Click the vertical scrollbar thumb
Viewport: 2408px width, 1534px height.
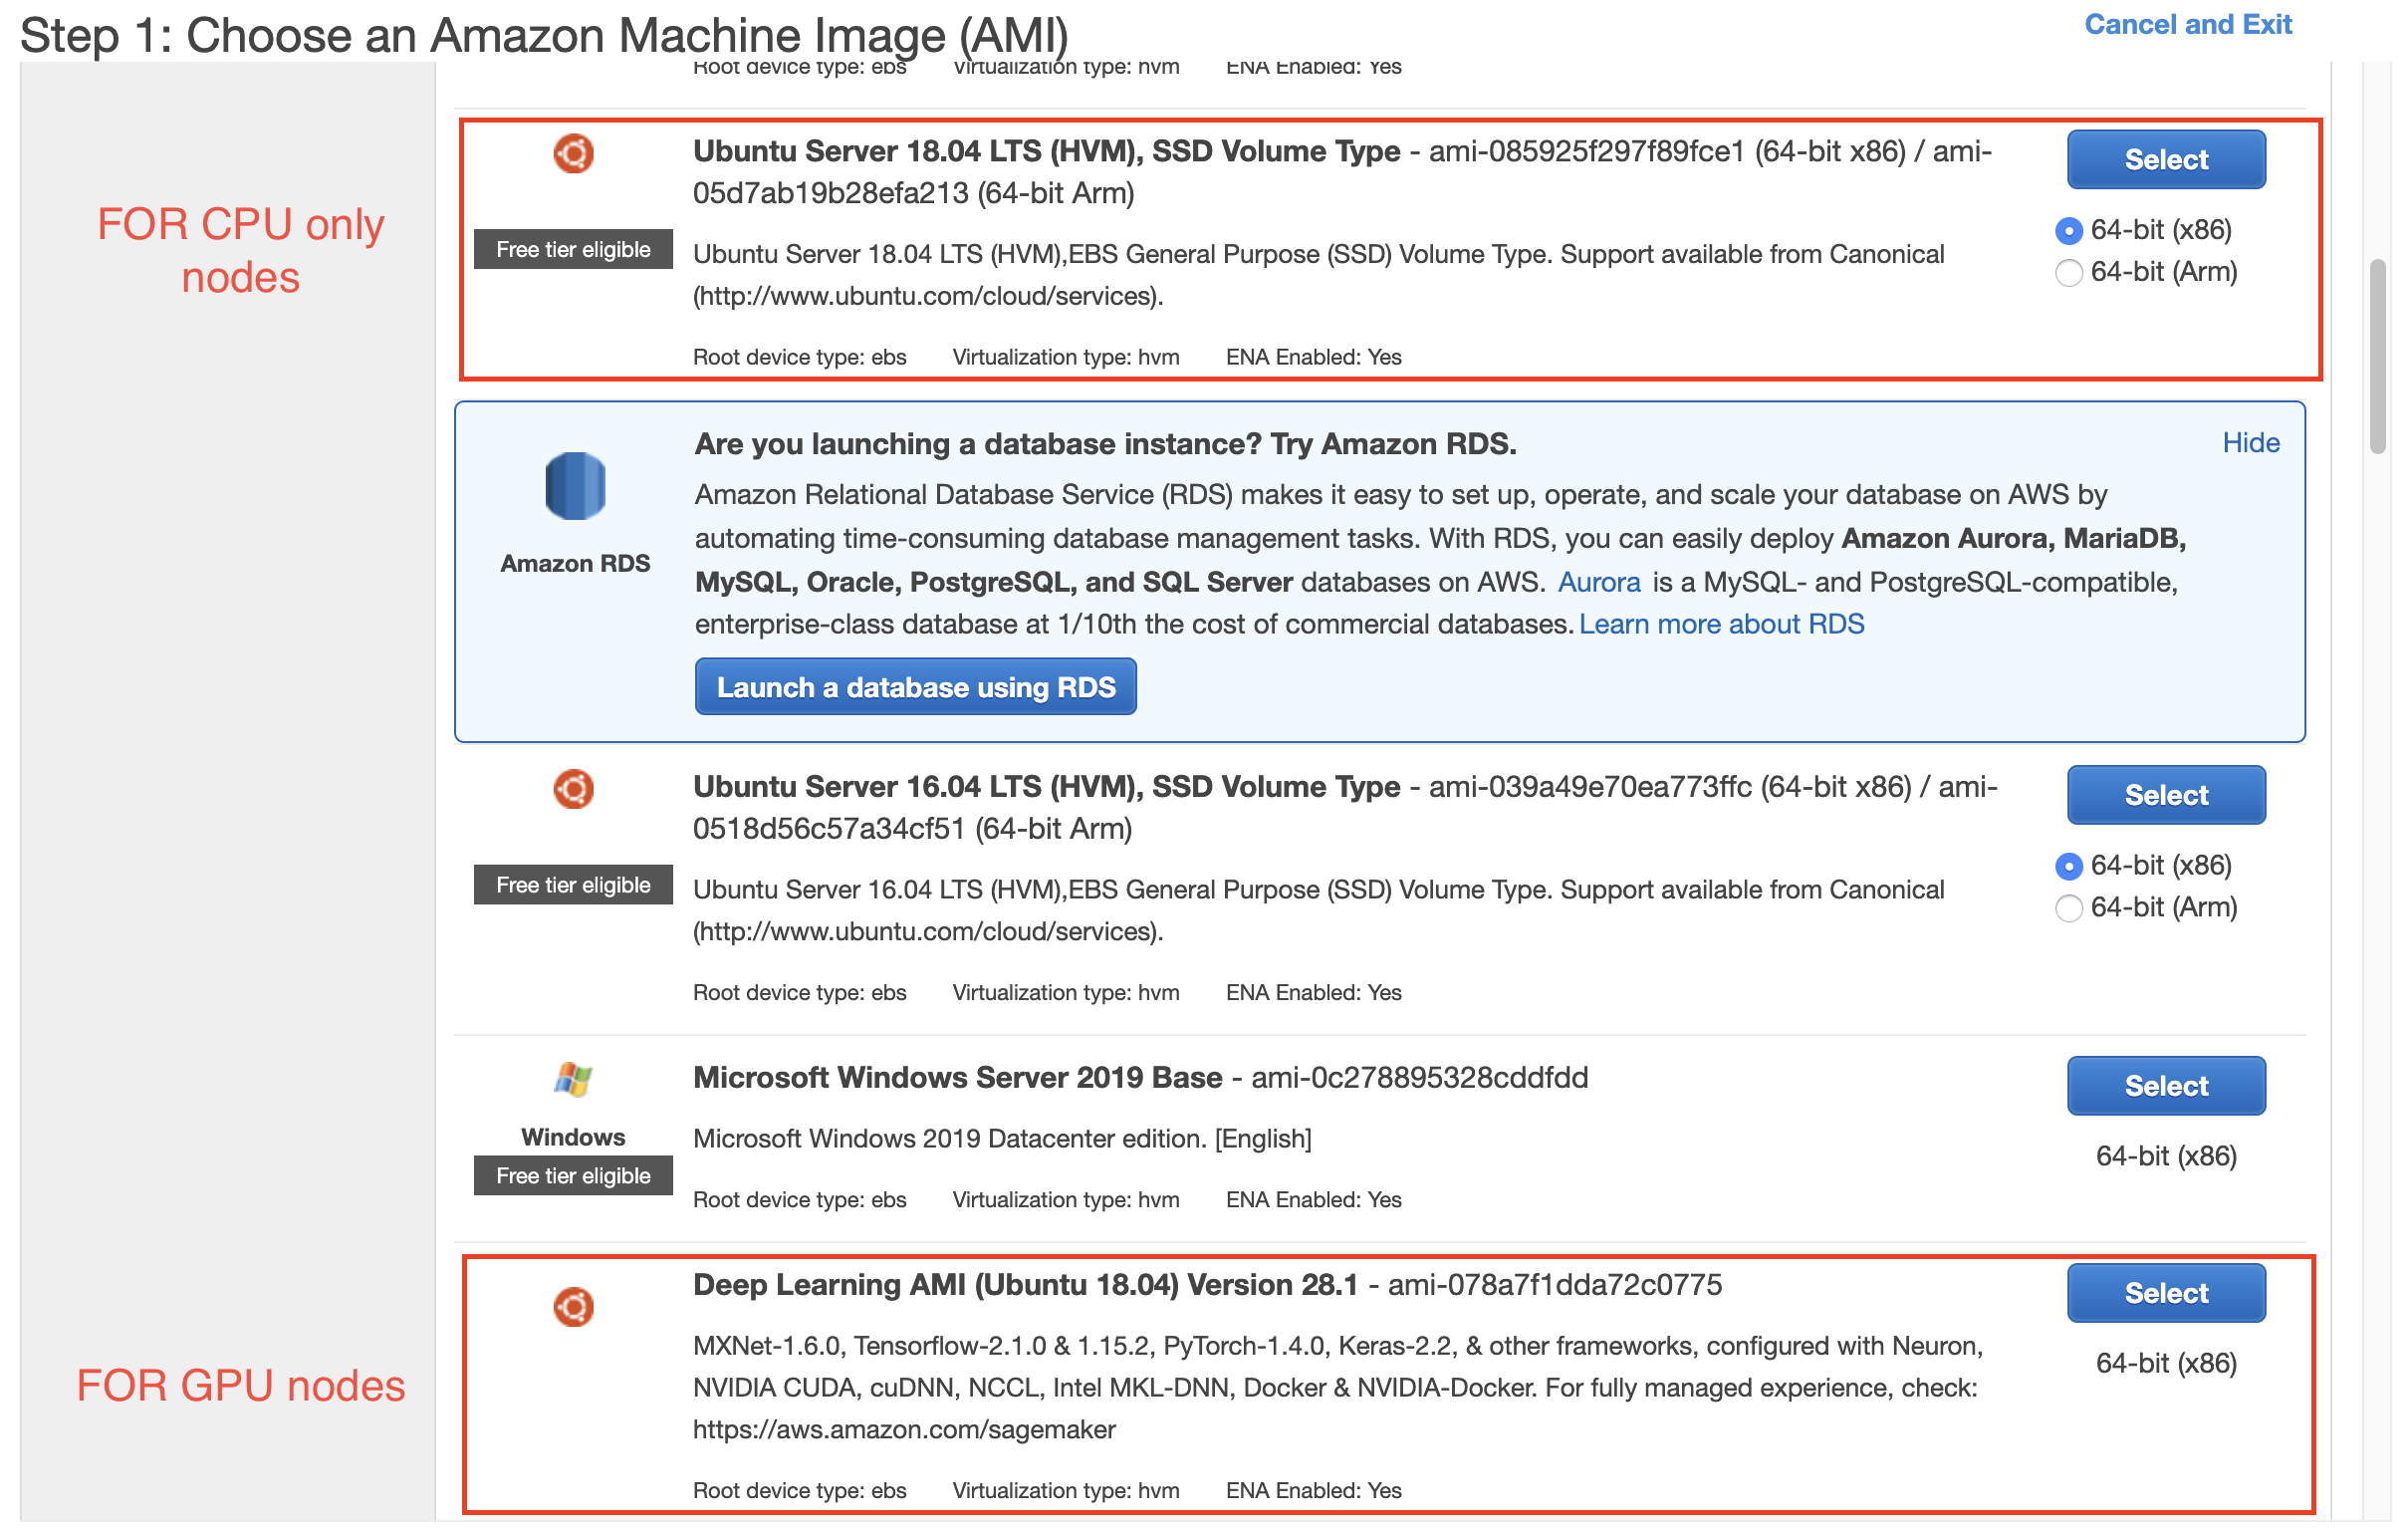tap(2377, 357)
